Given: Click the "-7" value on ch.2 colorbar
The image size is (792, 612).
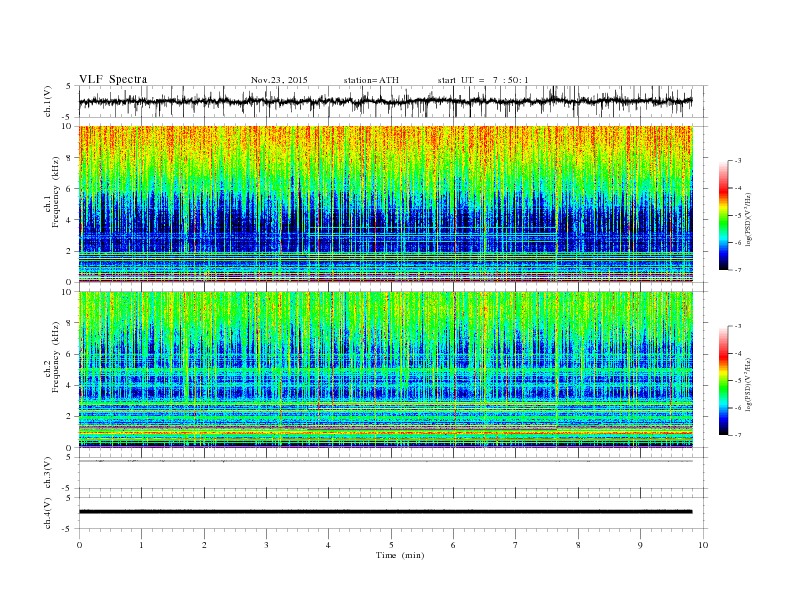Looking at the screenshot, I should click(738, 435).
